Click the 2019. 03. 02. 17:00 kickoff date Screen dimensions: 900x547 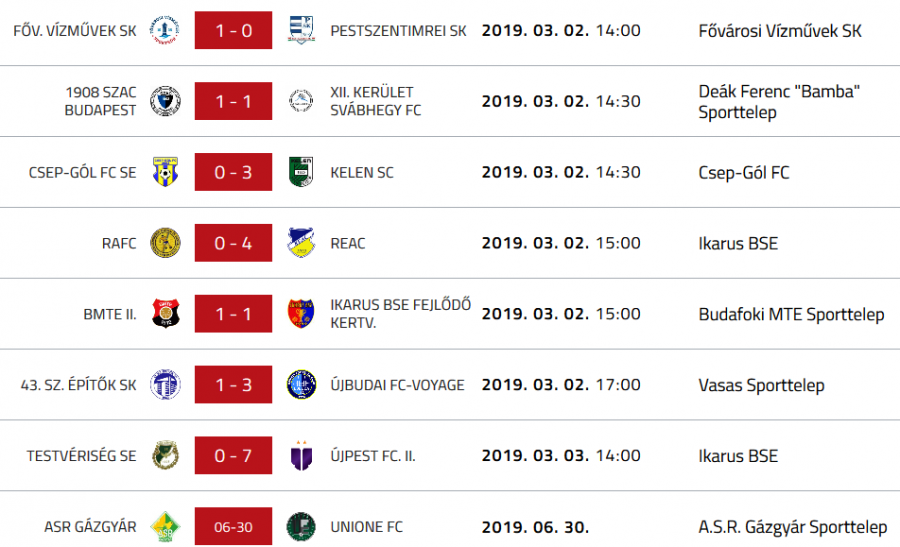(x=561, y=385)
